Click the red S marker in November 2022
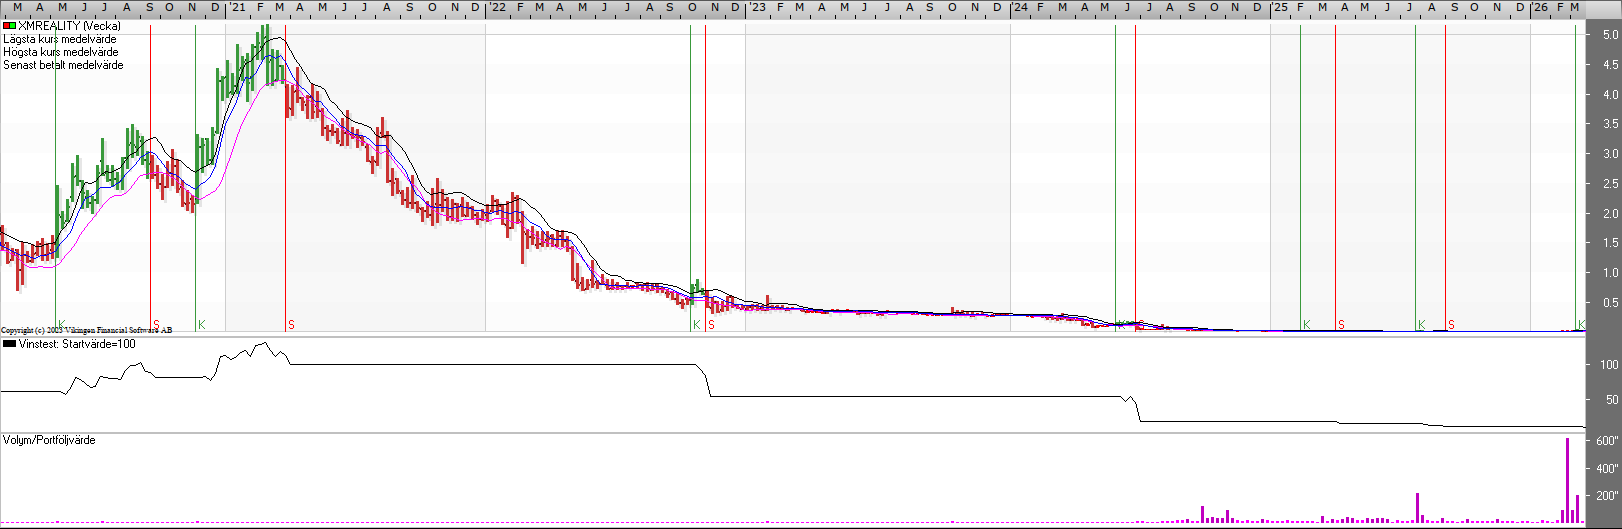The width and height of the screenshot is (1622, 529). tap(711, 325)
